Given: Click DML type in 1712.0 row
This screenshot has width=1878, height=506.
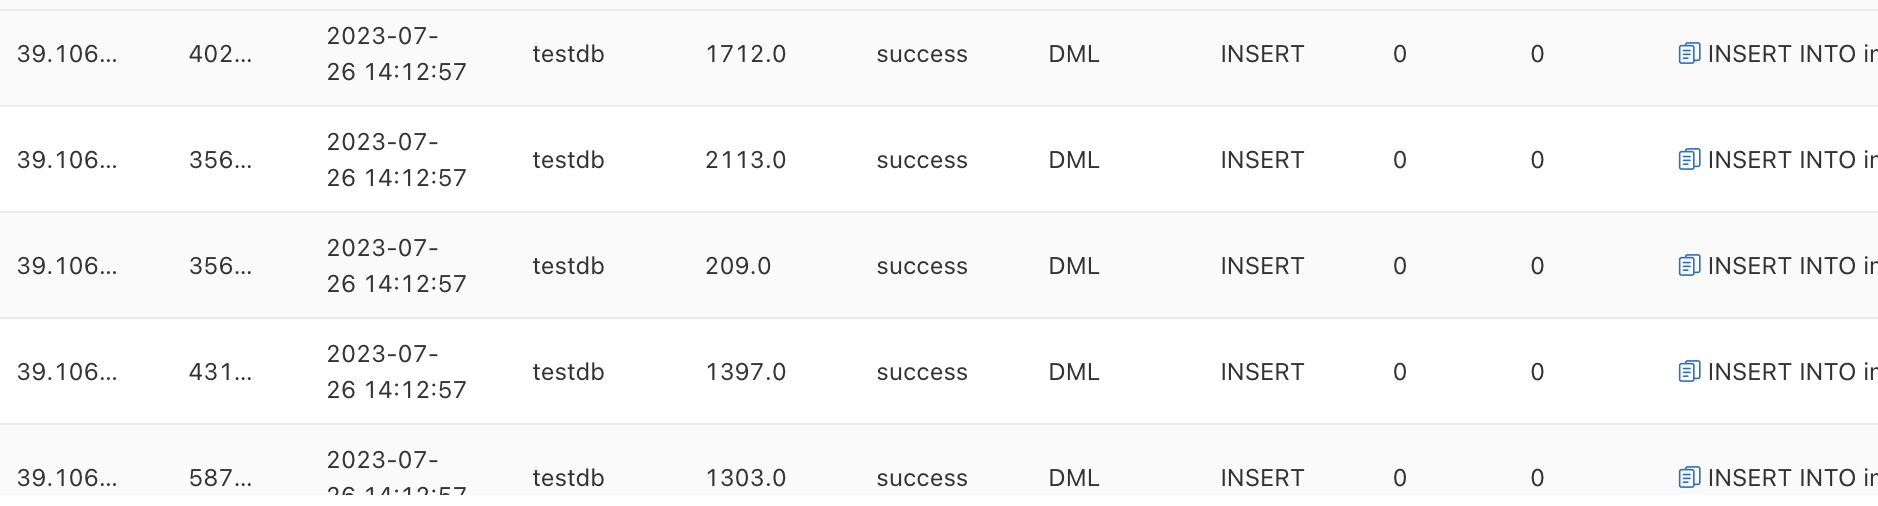Looking at the screenshot, I should click(1074, 54).
